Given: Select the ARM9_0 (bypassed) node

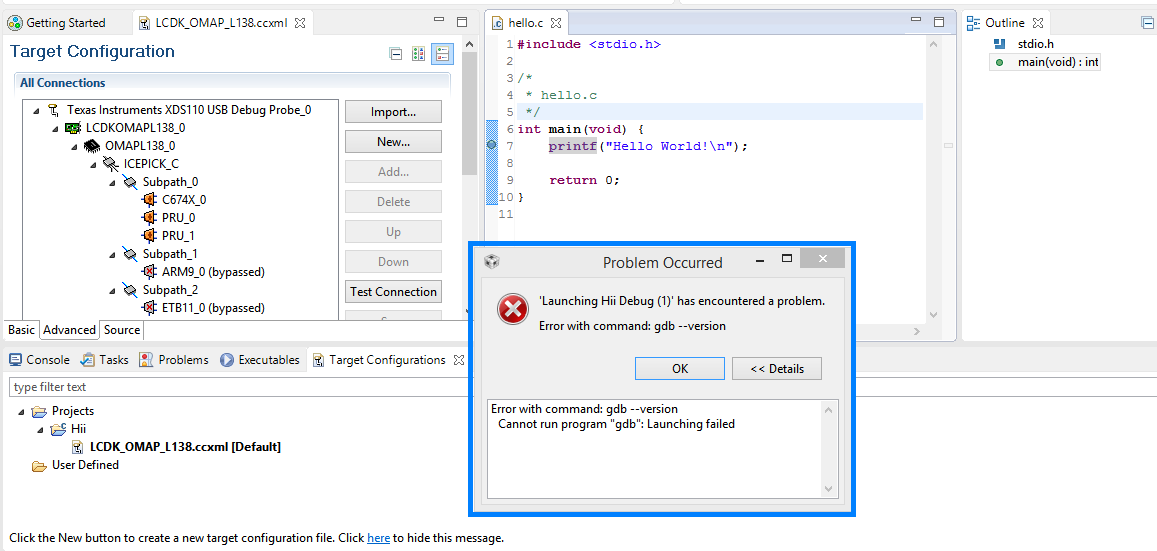Looking at the screenshot, I should tap(203, 271).
